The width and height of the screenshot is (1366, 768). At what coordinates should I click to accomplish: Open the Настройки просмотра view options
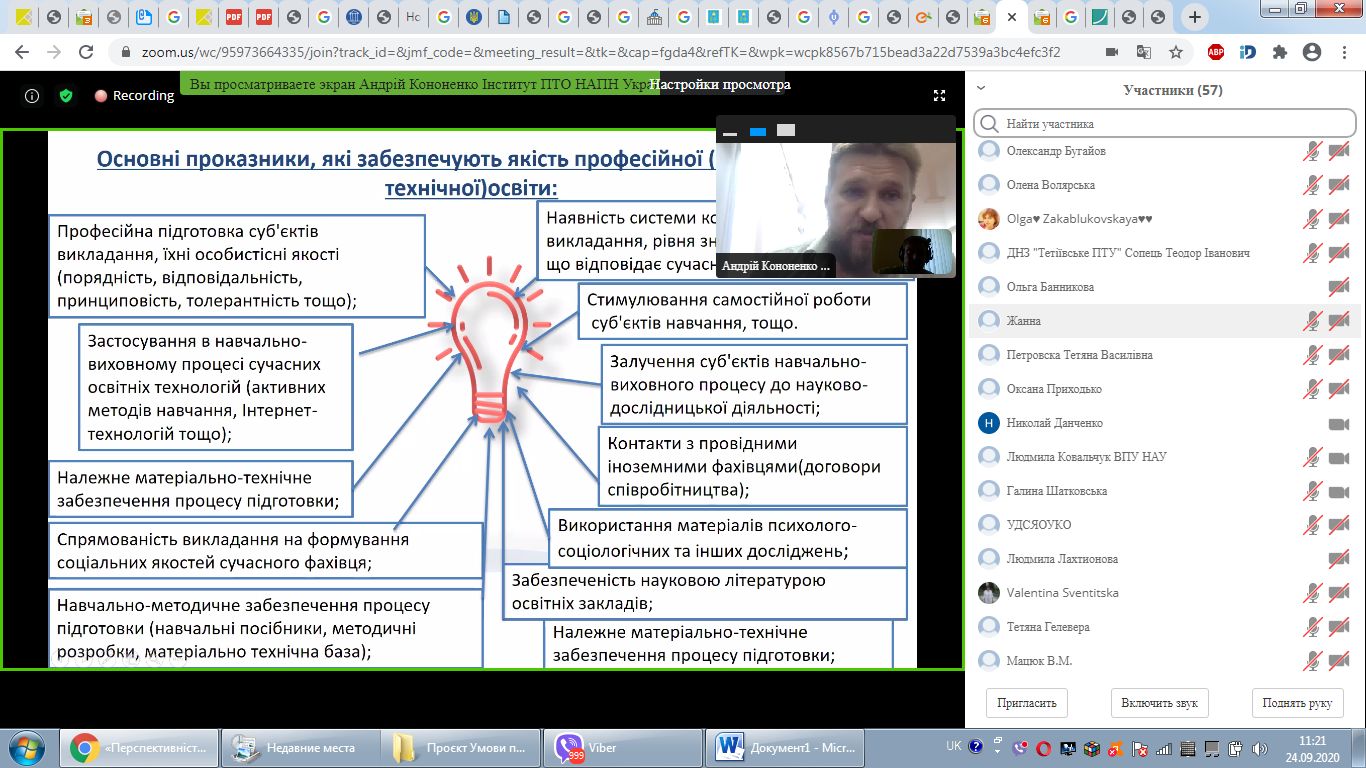[x=719, y=85]
